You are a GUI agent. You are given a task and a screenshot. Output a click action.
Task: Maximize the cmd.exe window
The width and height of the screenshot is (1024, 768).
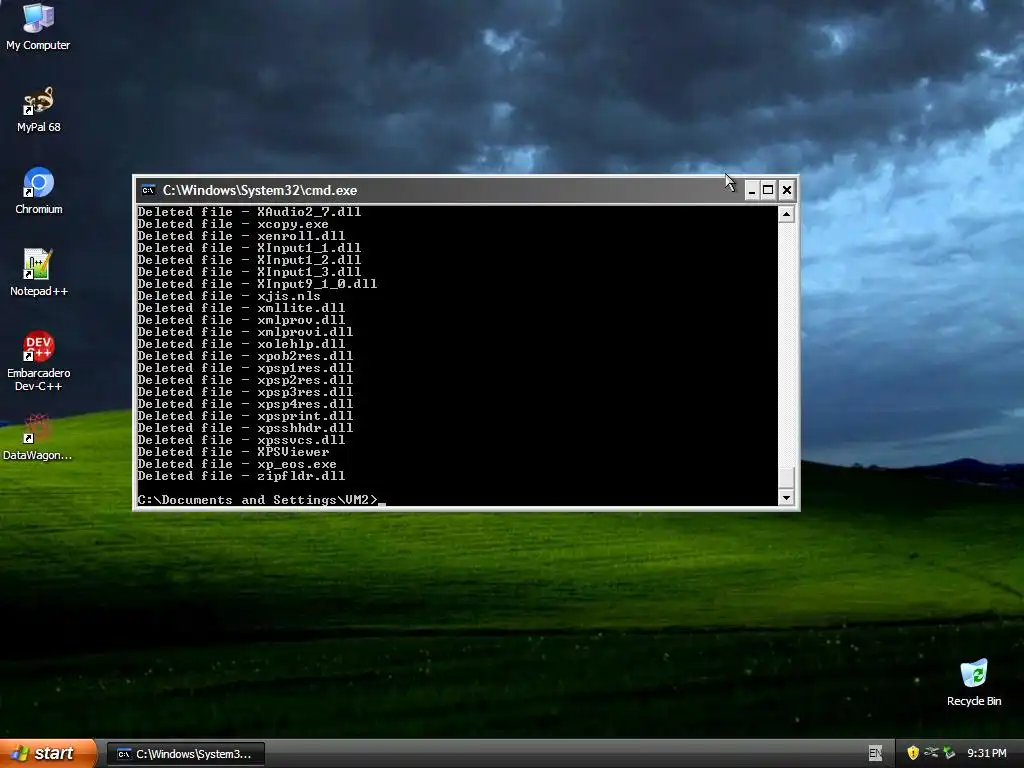(769, 190)
